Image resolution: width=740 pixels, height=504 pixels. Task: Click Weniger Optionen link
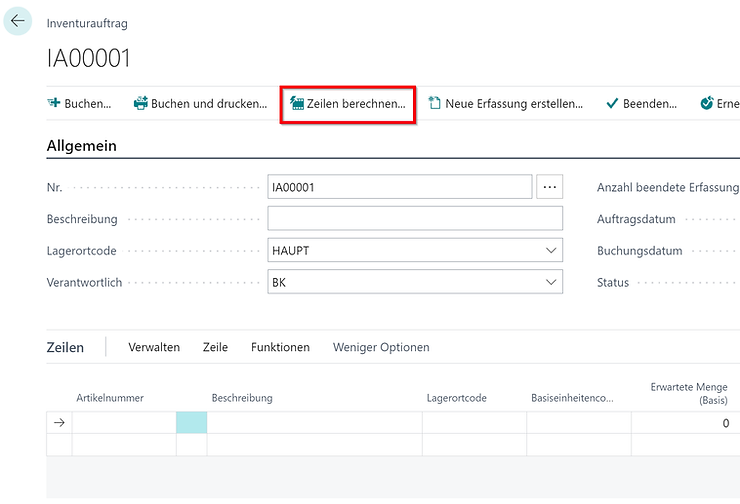click(381, 347)
